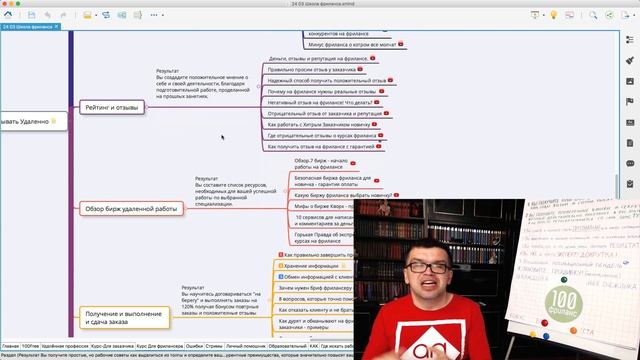Open YouTube link on 'Негативный отзыв на фрилансе! Что делать?'
Image resolution: width=640 pixels, height=360 pixels.
click(x=376, y=102)
